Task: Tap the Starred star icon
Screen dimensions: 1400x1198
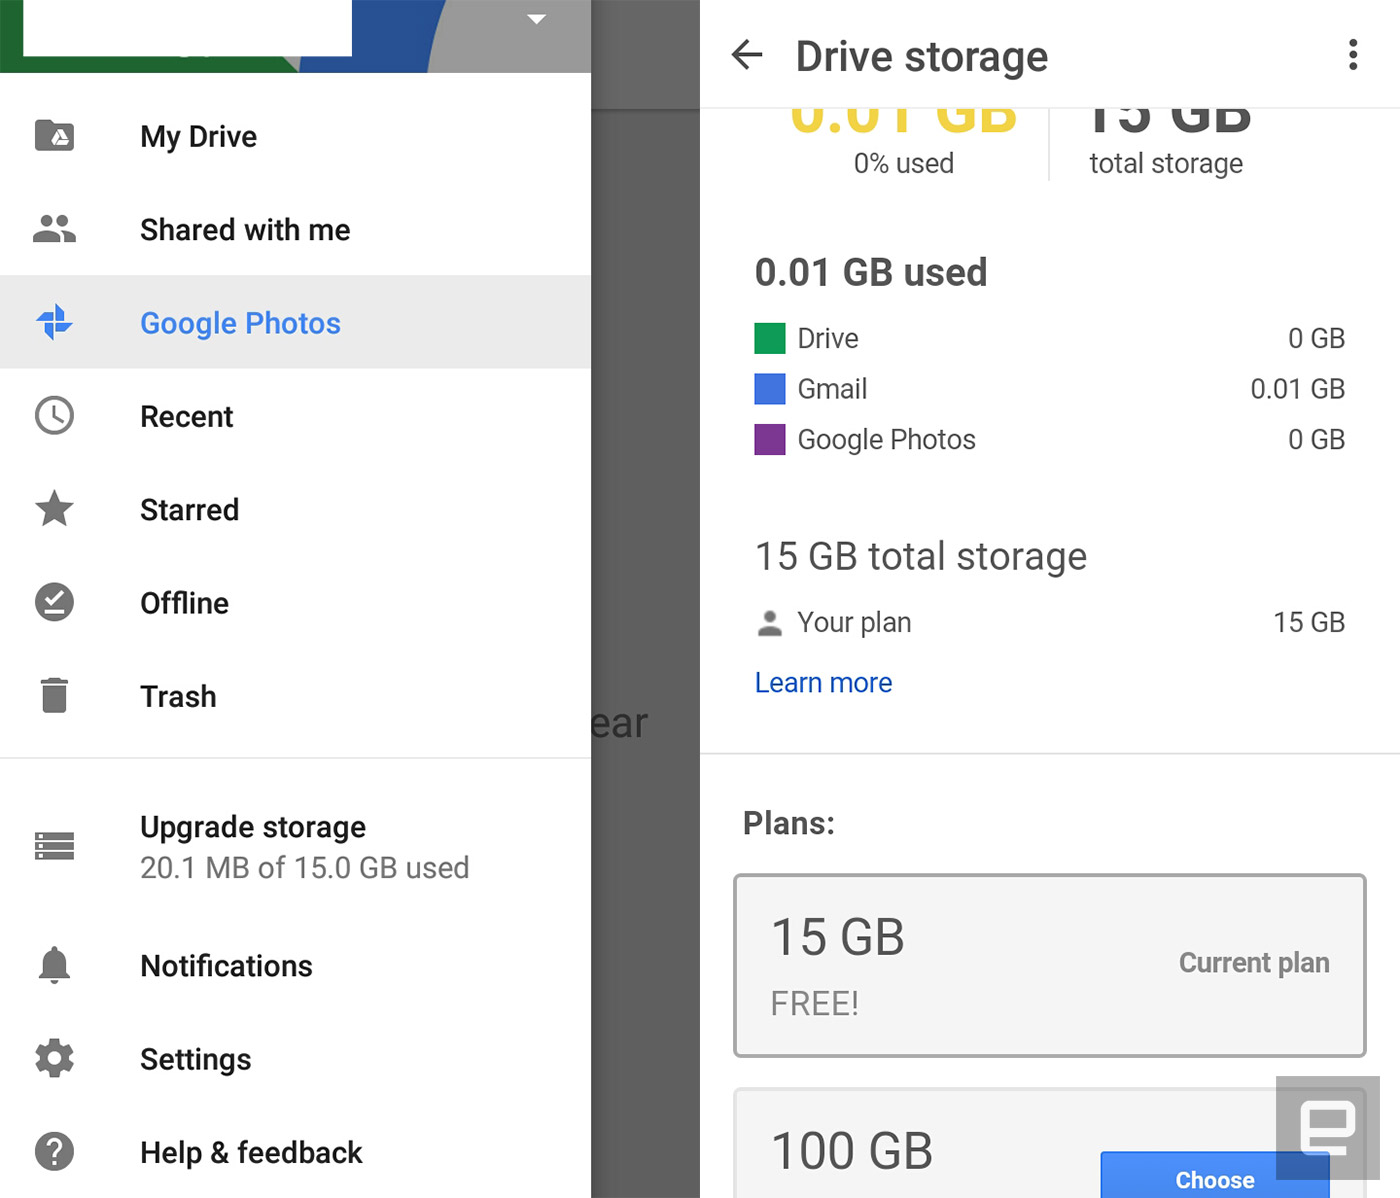Action: [x=54, y=509]
